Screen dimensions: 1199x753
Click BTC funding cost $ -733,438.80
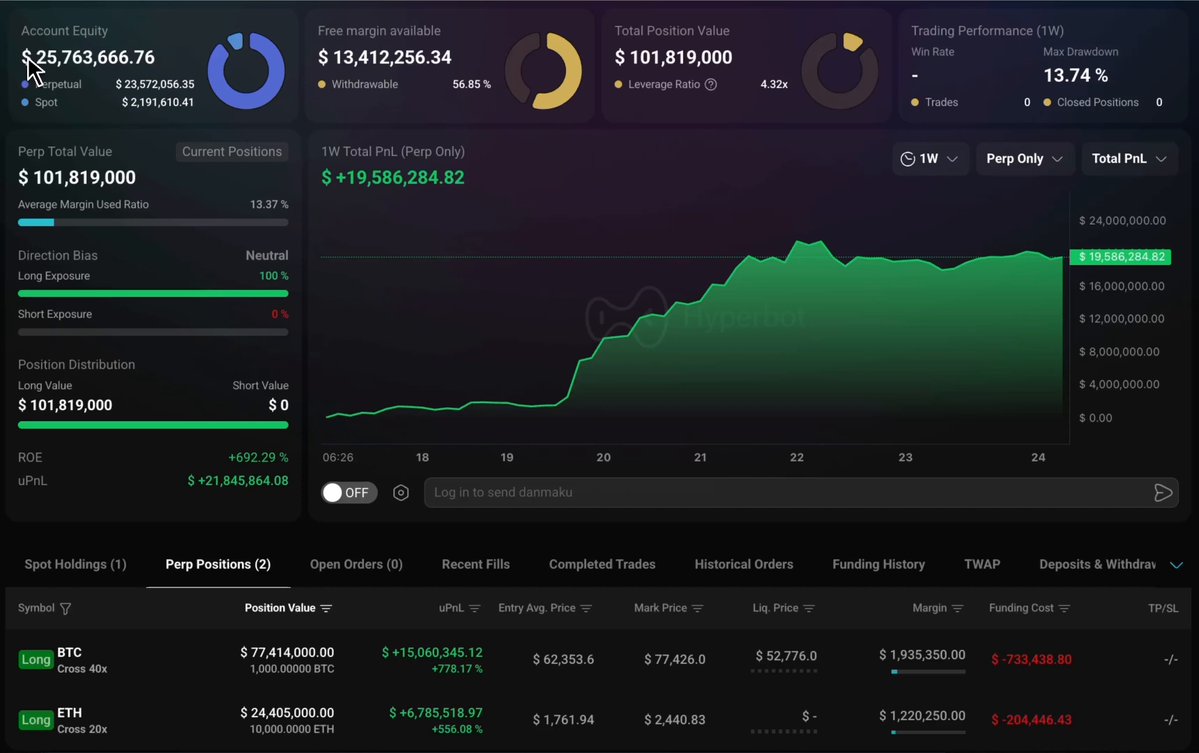tap(1031, 659)
